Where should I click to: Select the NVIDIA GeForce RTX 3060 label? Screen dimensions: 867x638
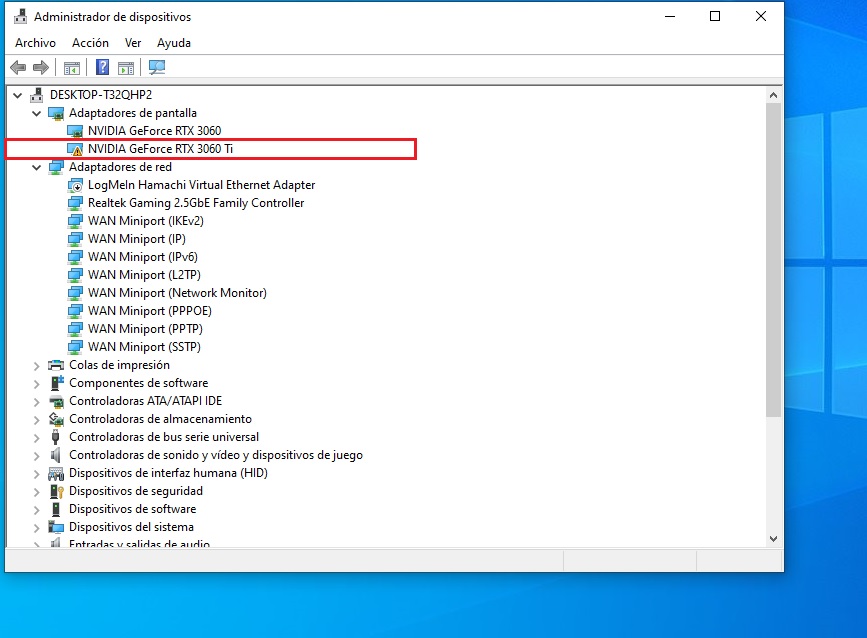[154, 131]
